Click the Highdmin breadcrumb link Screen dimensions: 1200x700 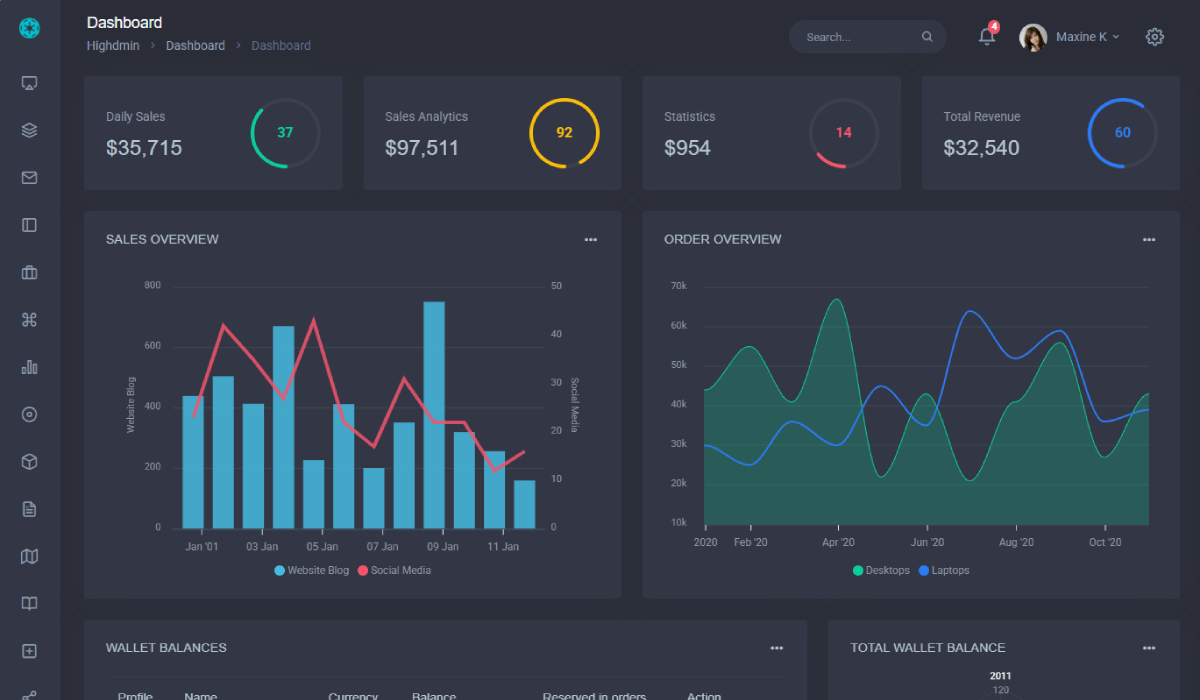[113, 46]
